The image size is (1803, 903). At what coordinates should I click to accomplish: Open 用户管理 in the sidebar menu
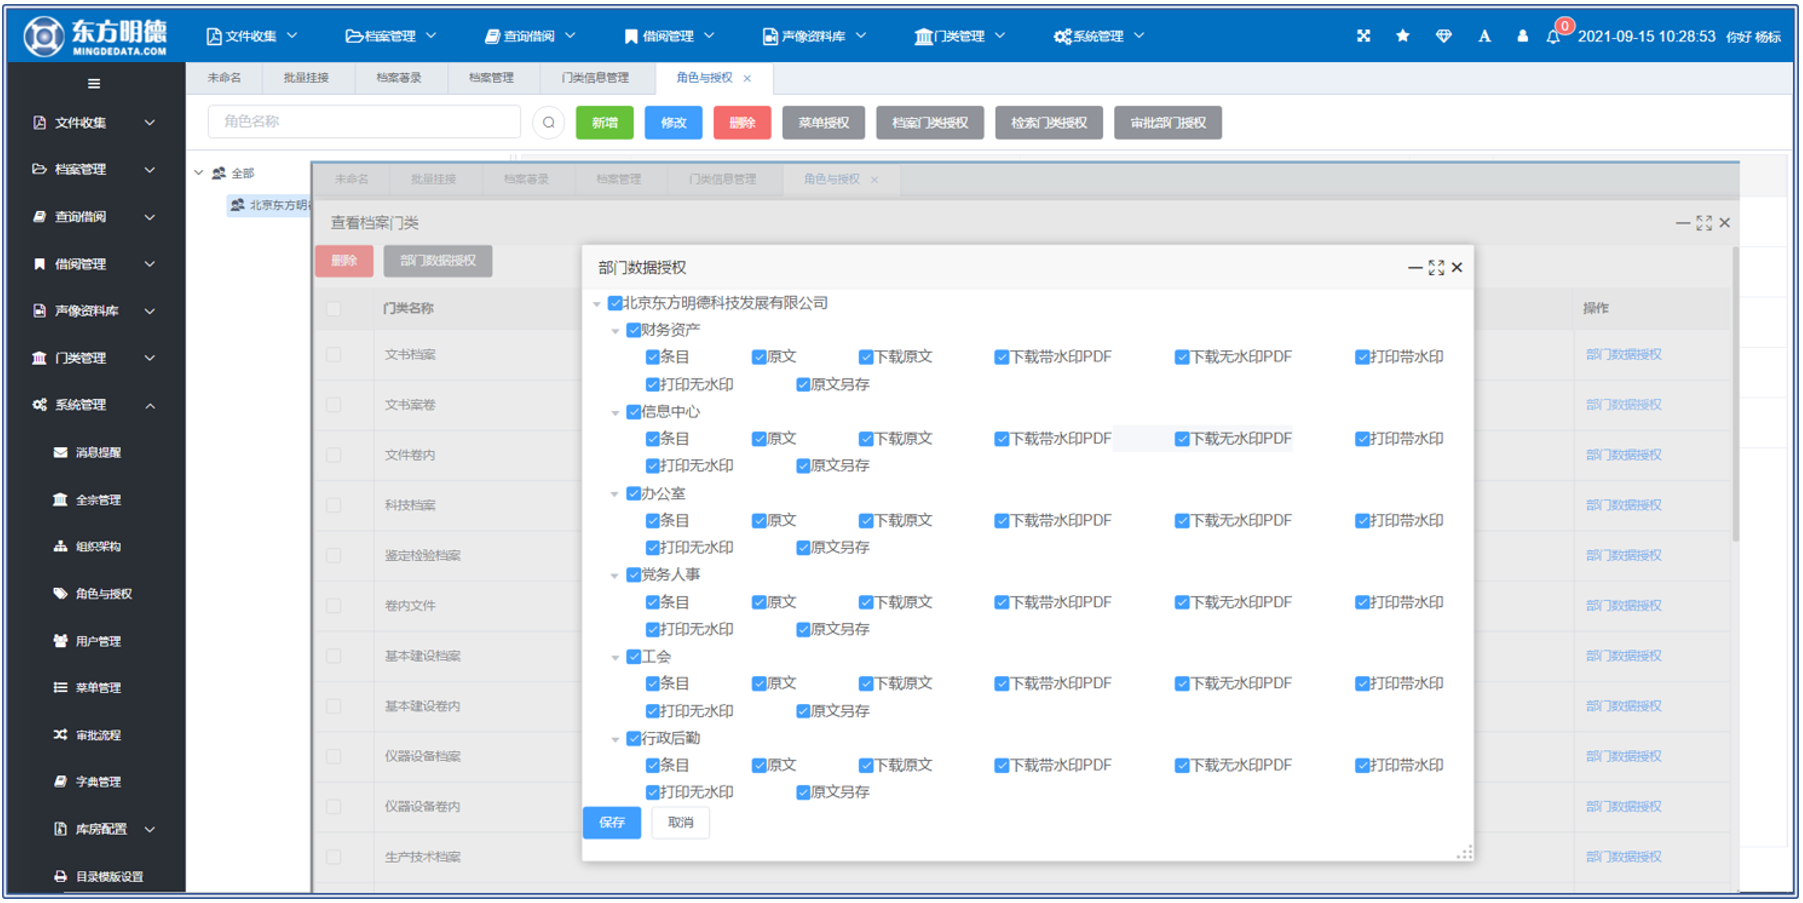[x=97, y=641]
